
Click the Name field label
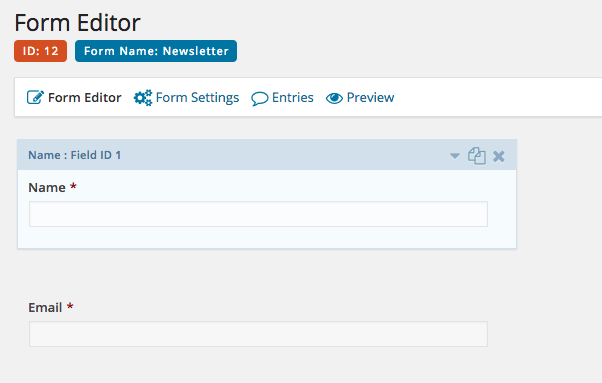click(47, 187)
